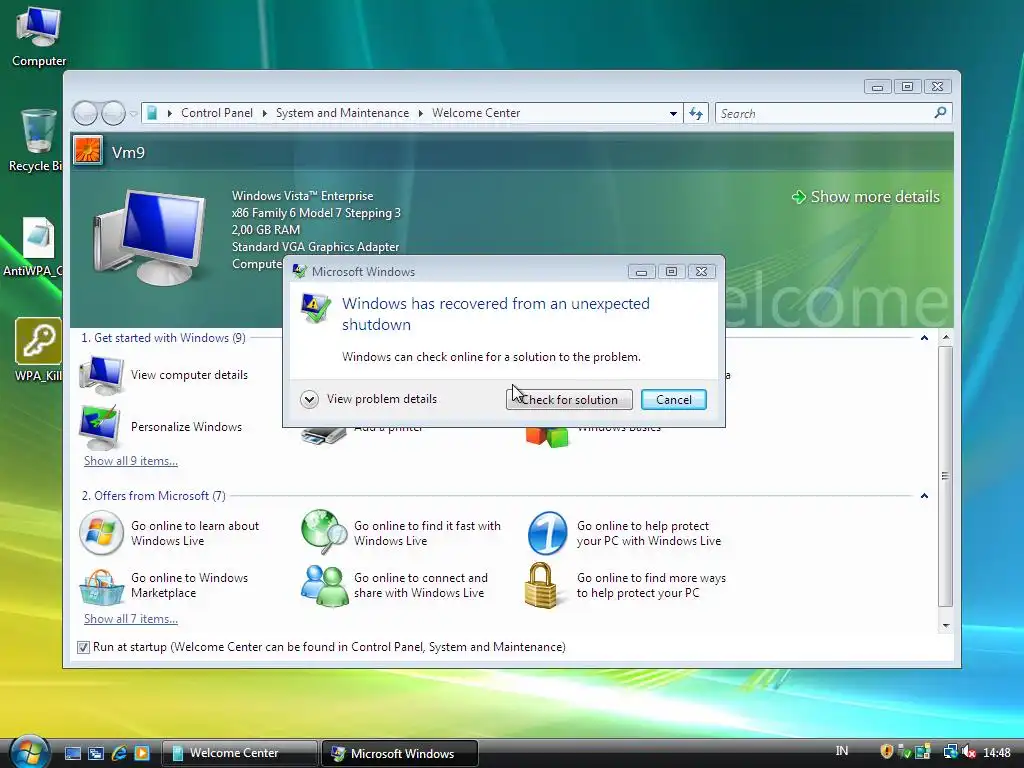Click the Welcome Center search field
The width and height of the screenshot is (1024, 768).
tap(833, 114)
